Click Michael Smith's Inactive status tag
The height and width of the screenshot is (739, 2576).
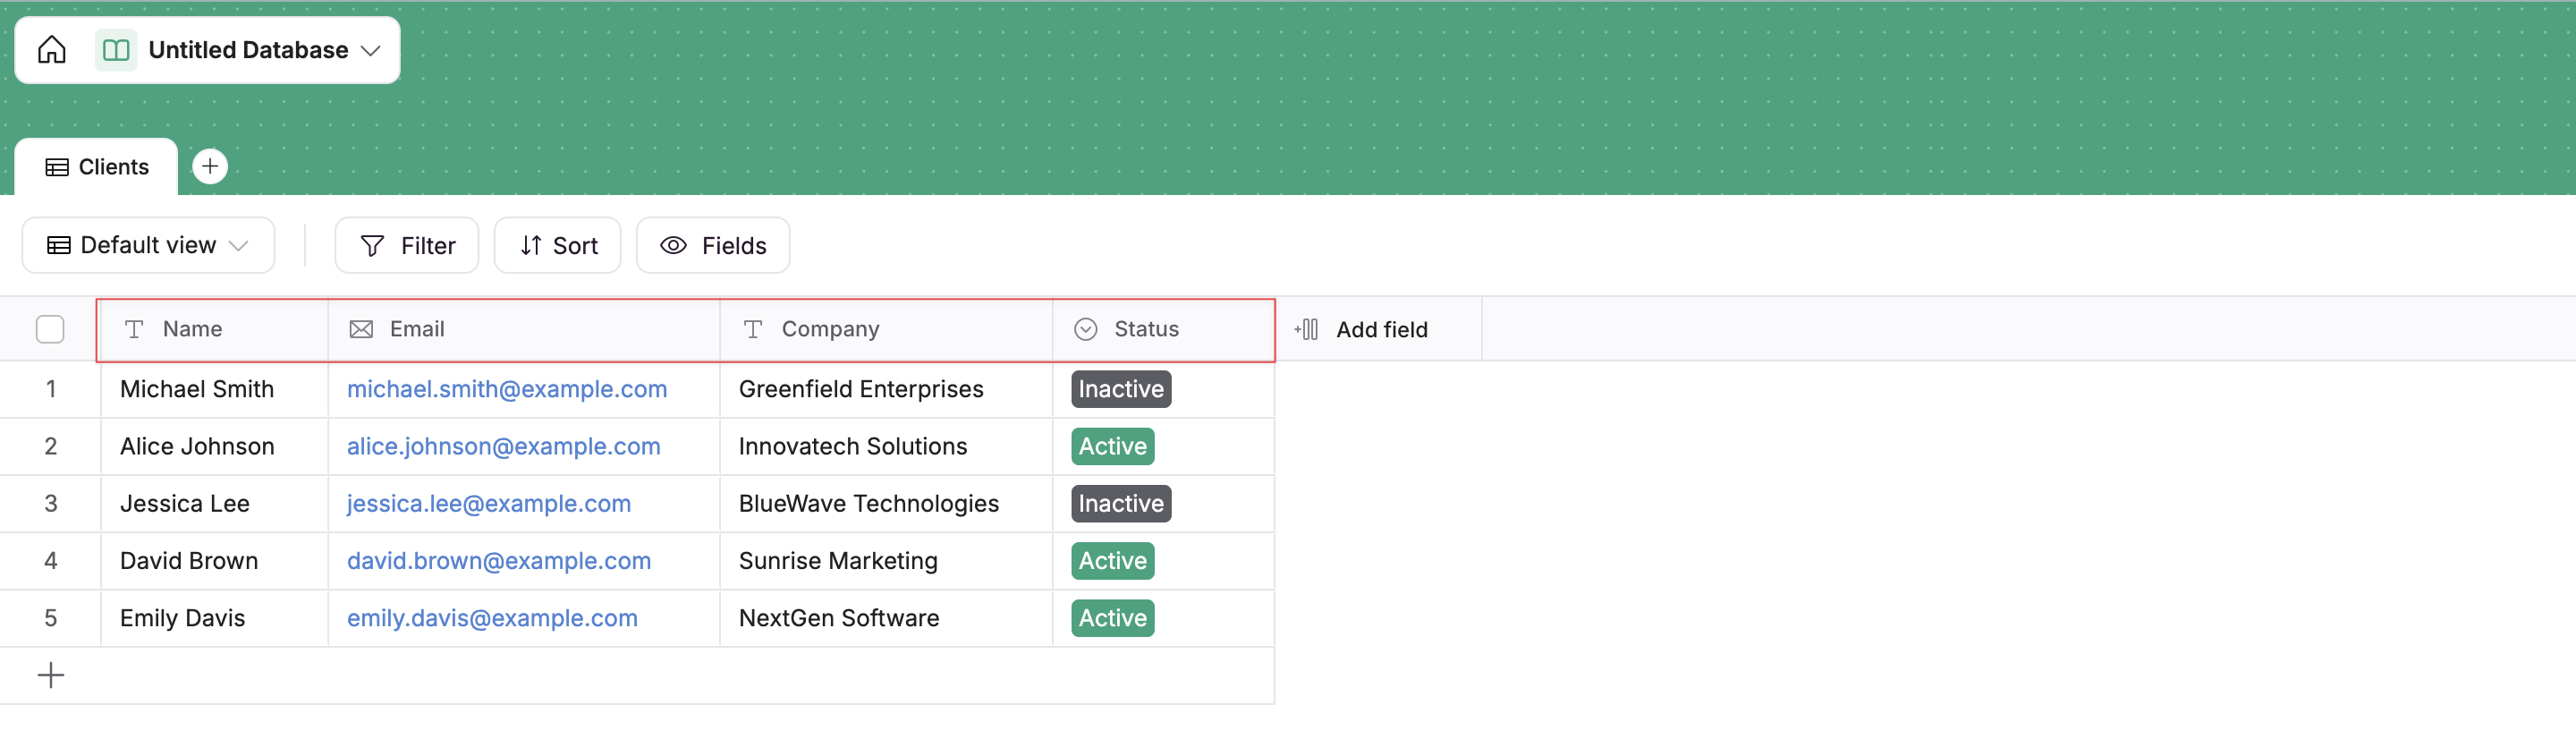click(x=1121, y=389)
